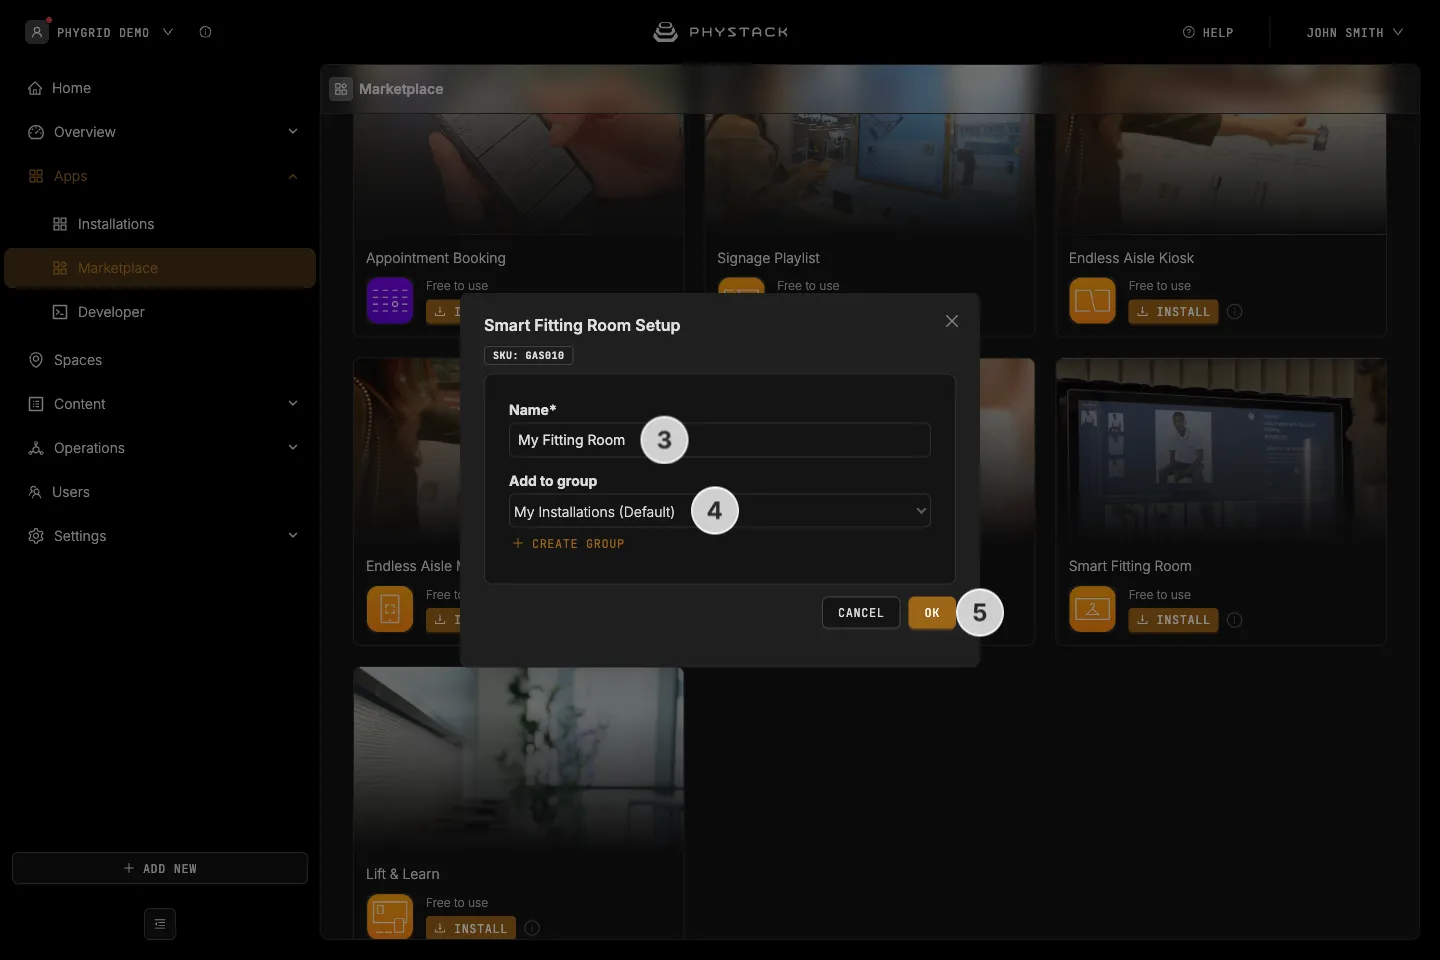Open the Lift & Learn thumbnail

click(518, 760)
